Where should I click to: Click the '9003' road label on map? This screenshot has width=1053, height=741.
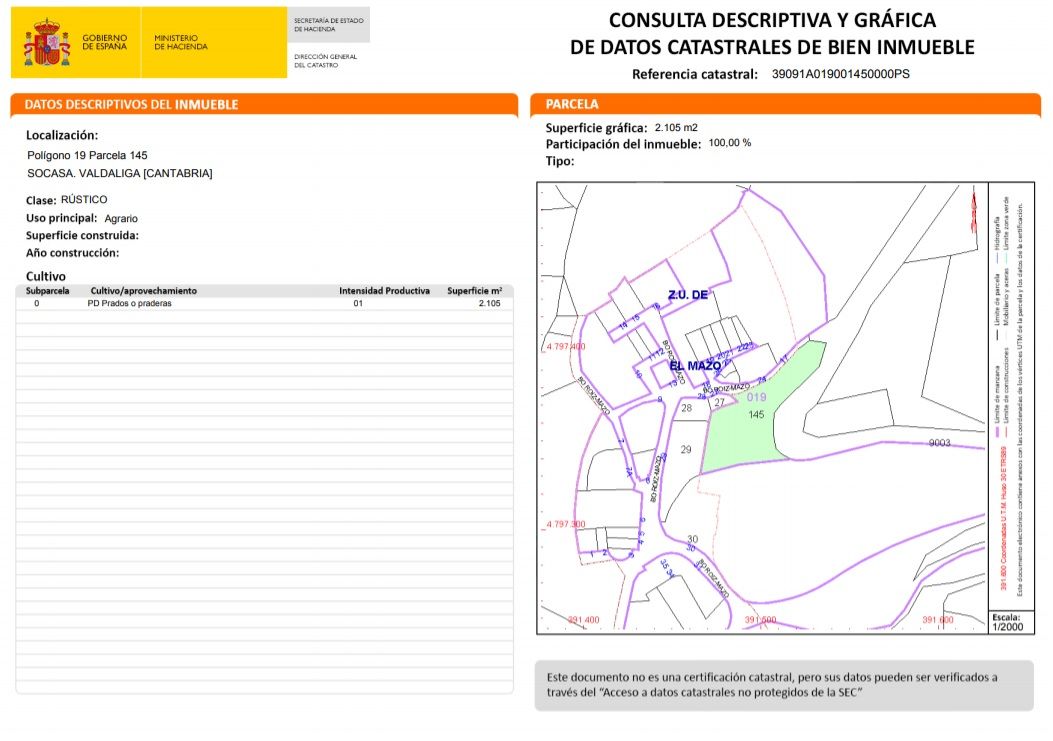point(940,443)
